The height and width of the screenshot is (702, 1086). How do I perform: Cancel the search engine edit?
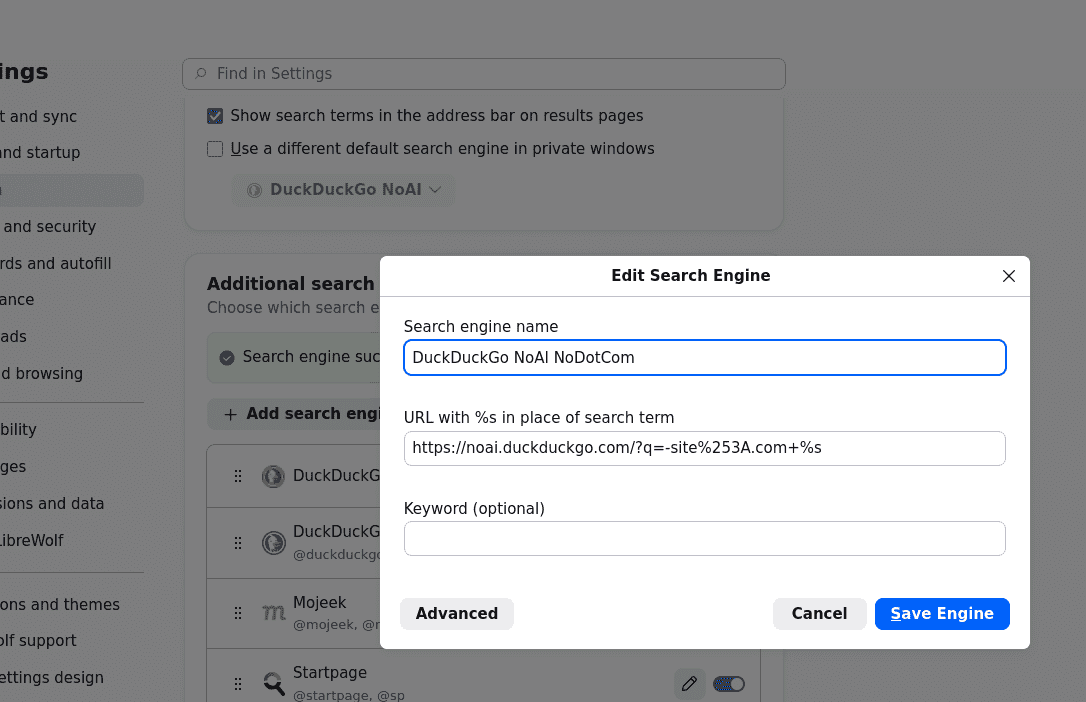coord(819,613)
